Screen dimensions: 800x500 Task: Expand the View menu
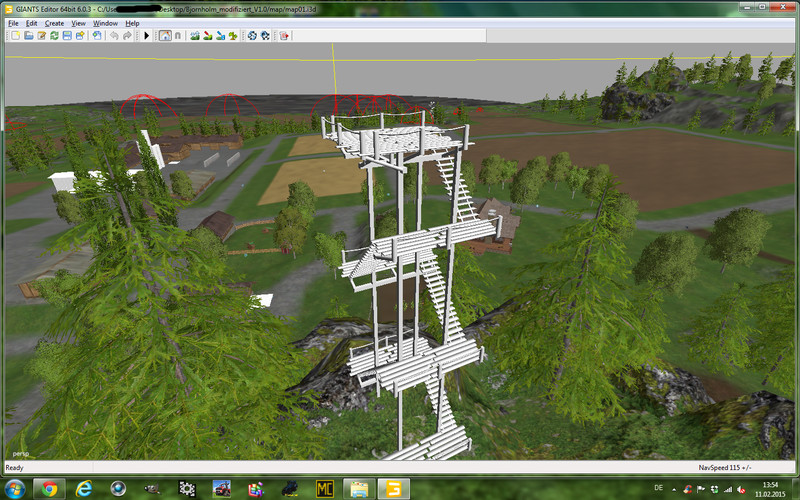pos(78,22)
